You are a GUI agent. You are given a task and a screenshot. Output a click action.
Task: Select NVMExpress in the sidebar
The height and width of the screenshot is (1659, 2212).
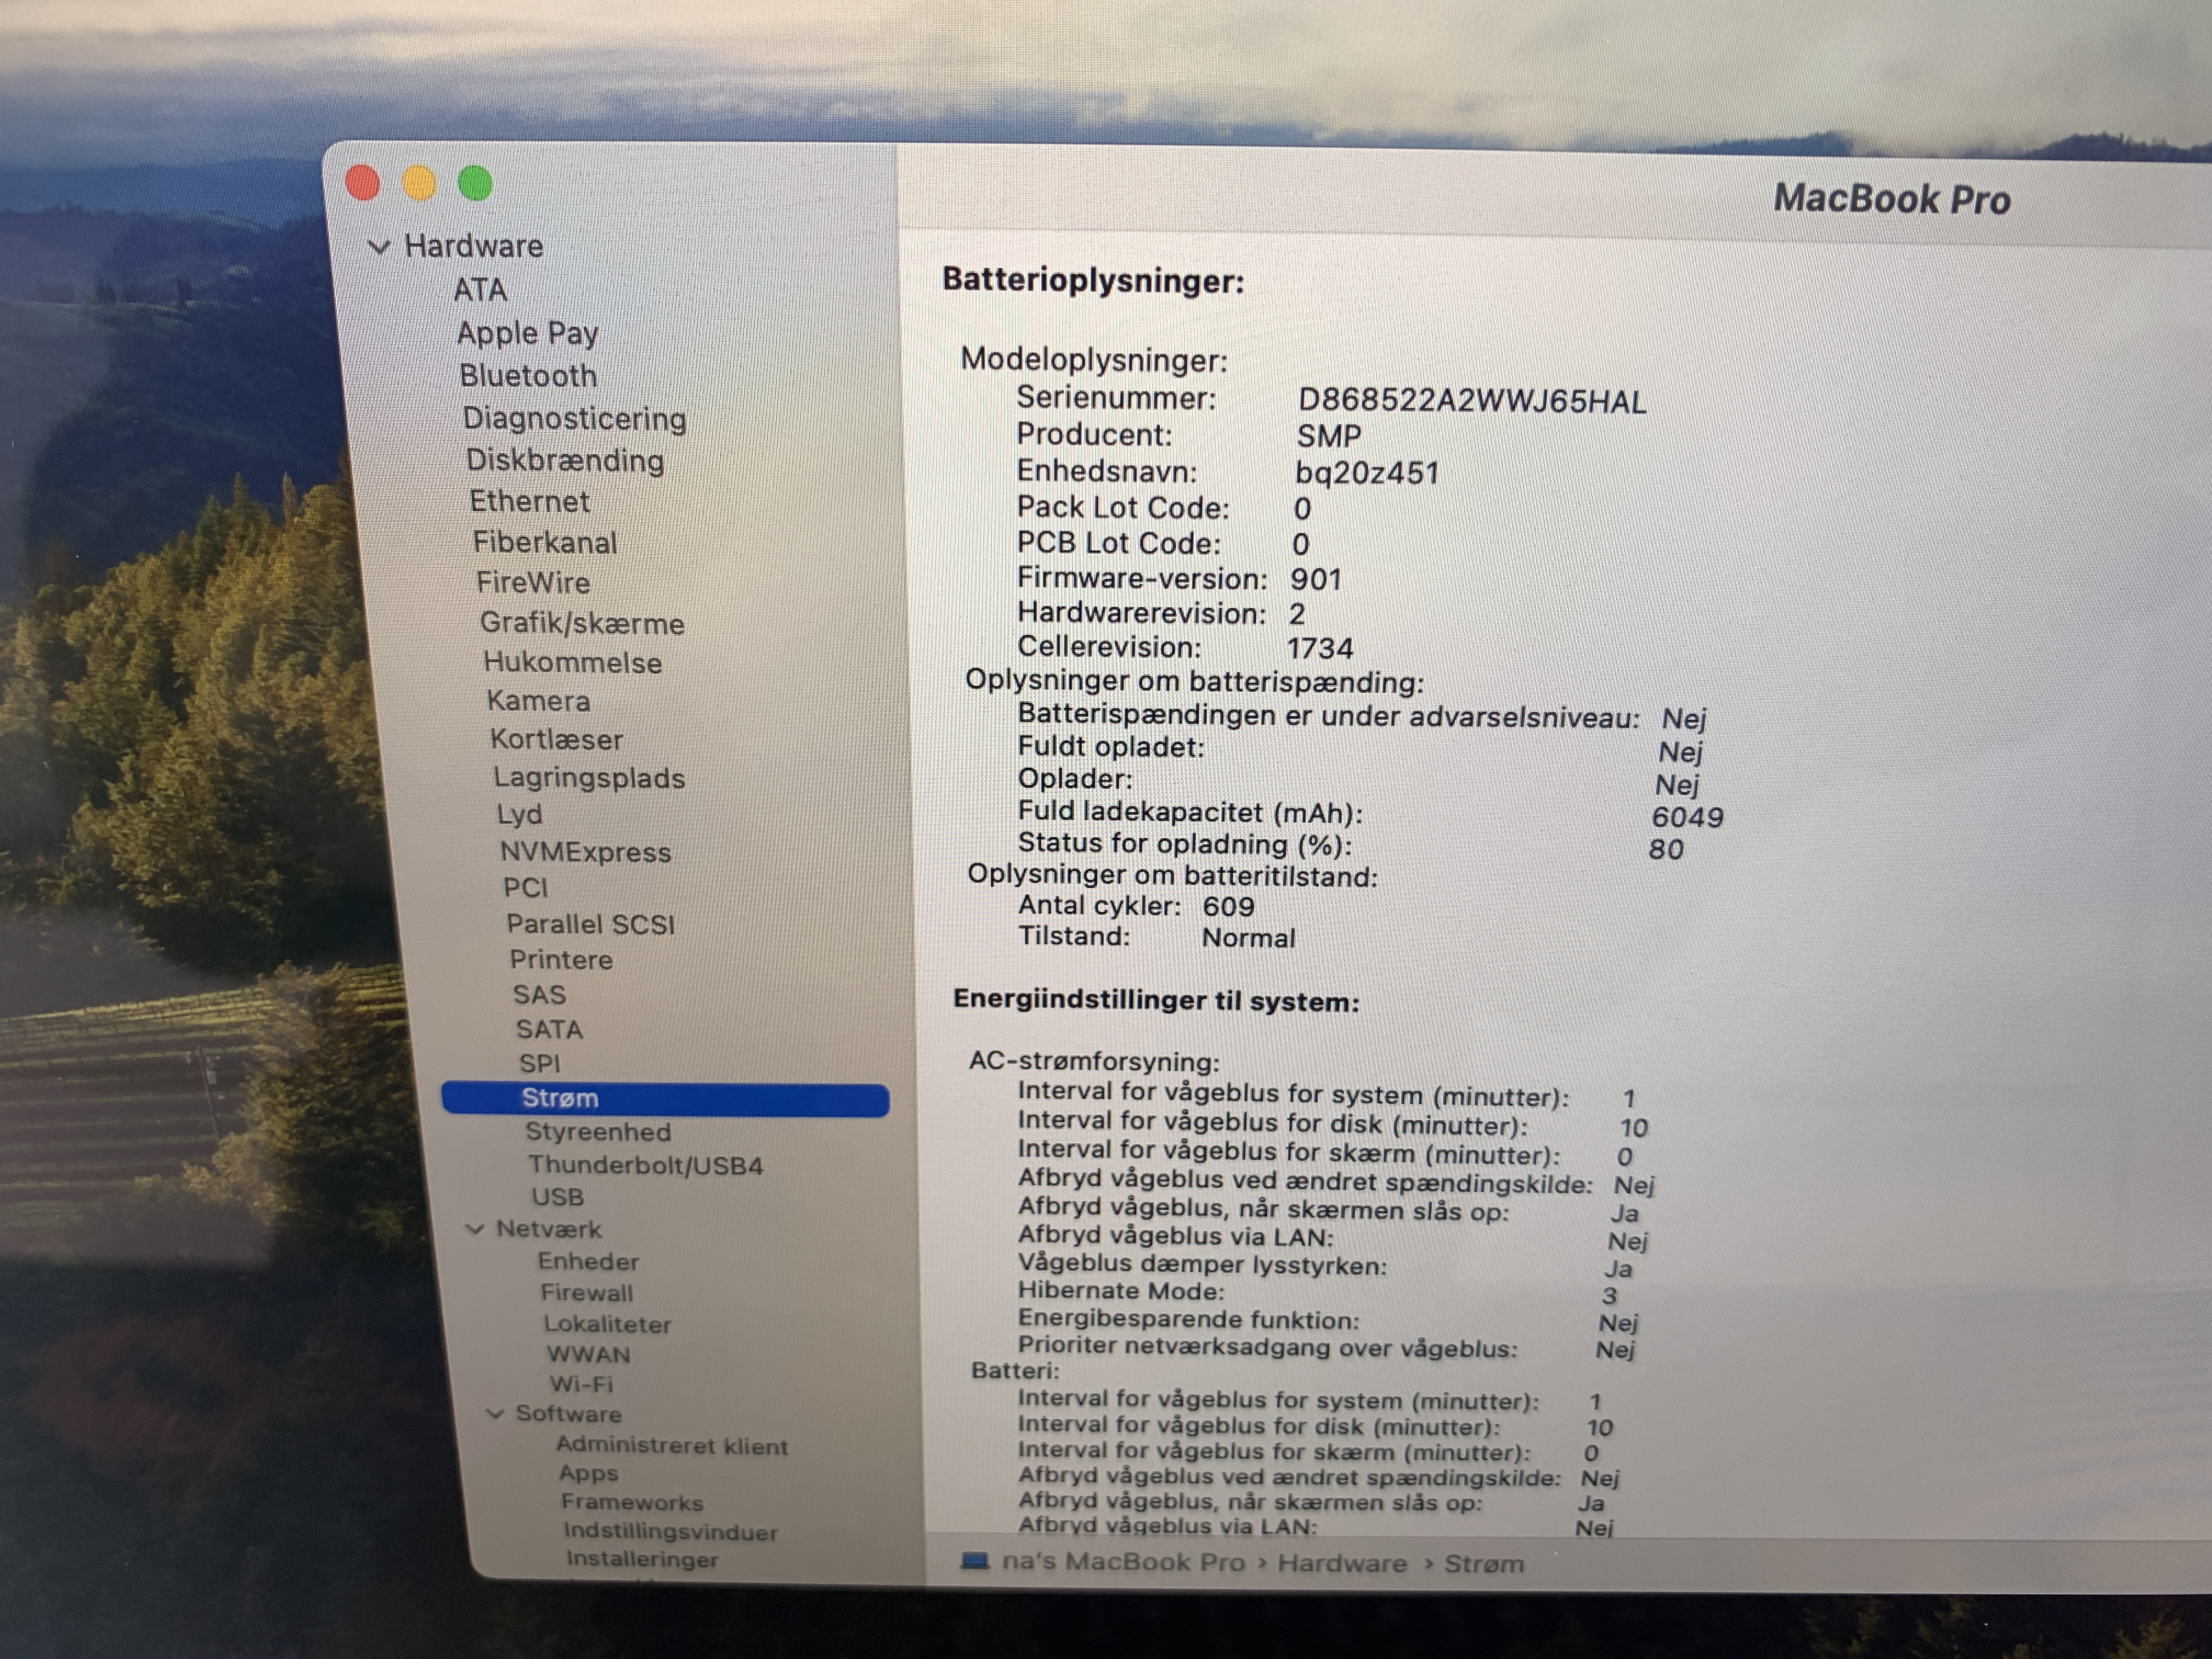[585, 852]
